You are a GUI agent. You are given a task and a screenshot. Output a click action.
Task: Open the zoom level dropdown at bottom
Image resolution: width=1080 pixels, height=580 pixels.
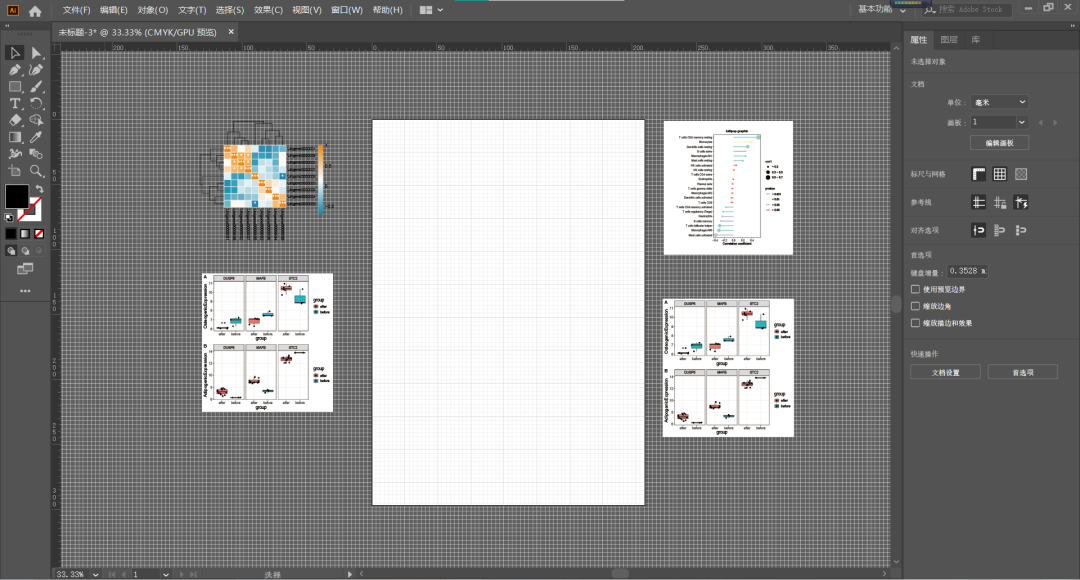pyautogui.click(x=95, y=574)
